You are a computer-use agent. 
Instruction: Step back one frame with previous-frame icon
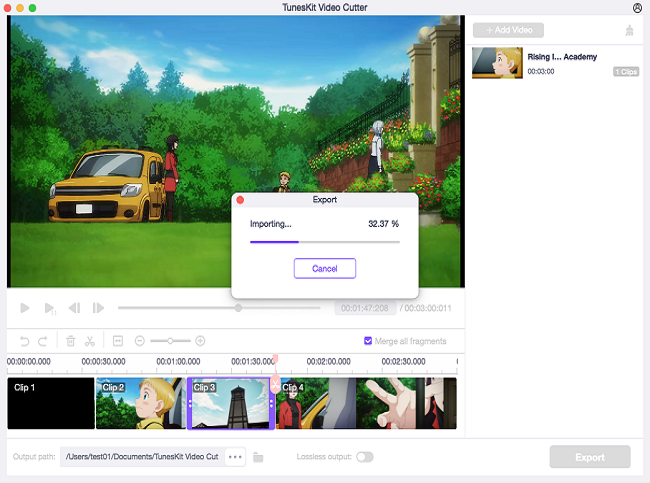74,308
